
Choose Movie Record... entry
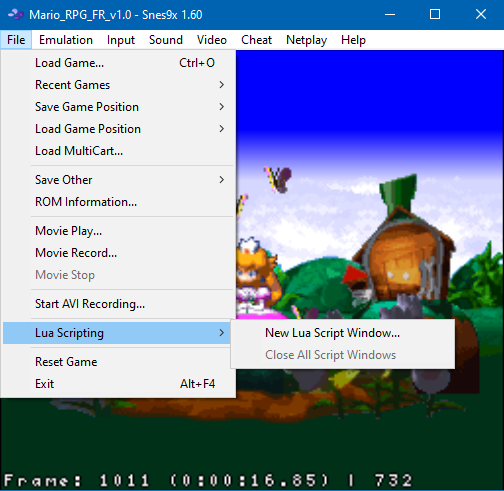117,253
